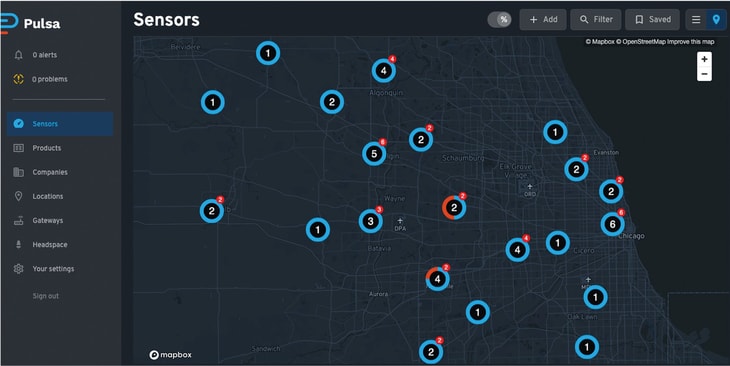The height and width of the screenshot is (366, 730).
Task: Click Improve this map link
Action: (x=690, y=42)
